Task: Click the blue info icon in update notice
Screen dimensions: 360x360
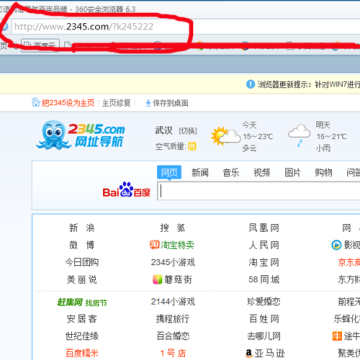Action: pos(250,84)
